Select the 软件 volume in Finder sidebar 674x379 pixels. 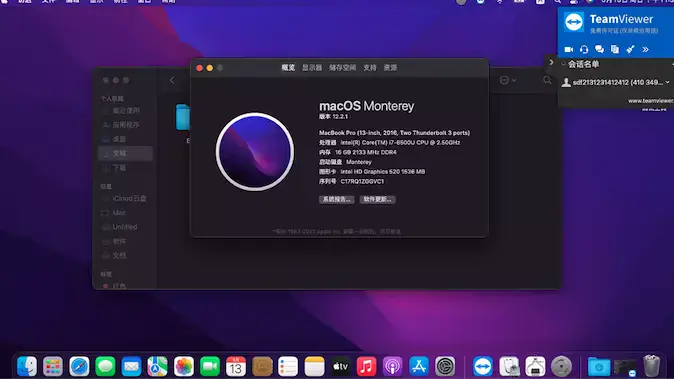pyautogui.click(x=125, y=241)
